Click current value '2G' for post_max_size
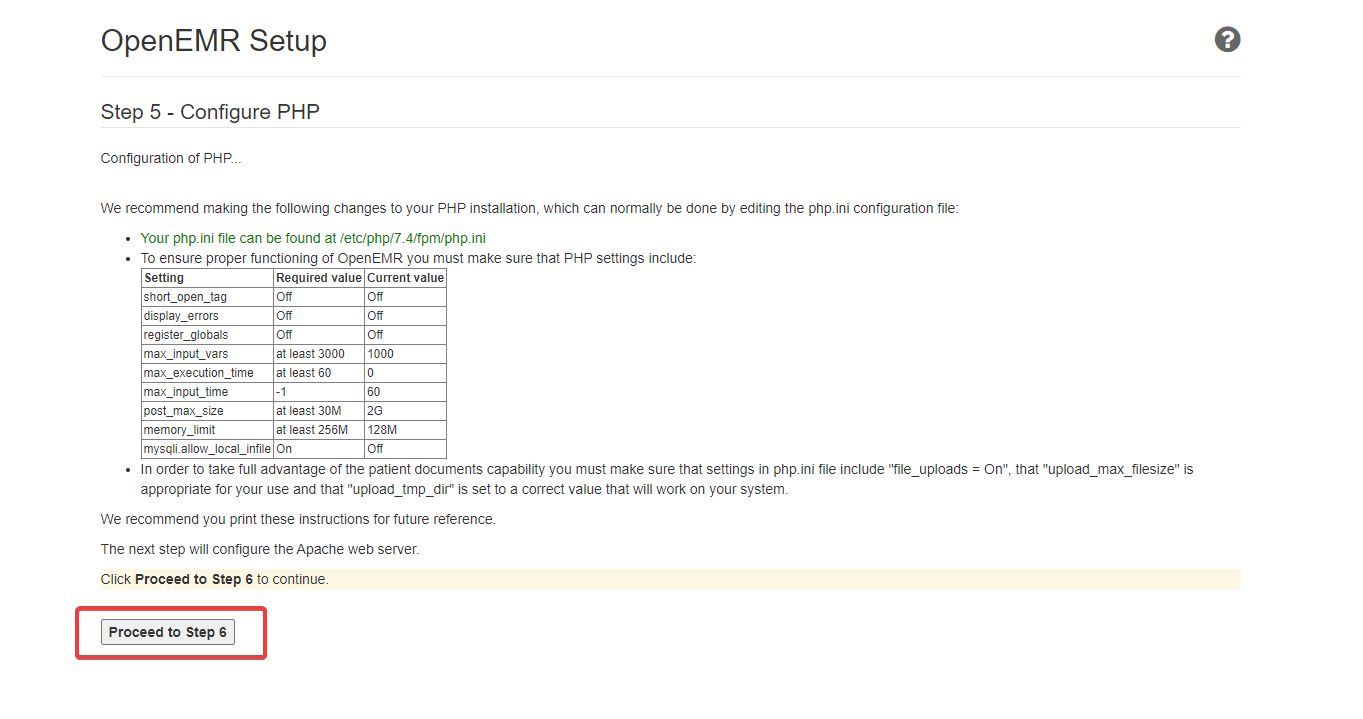 [405, 411]
